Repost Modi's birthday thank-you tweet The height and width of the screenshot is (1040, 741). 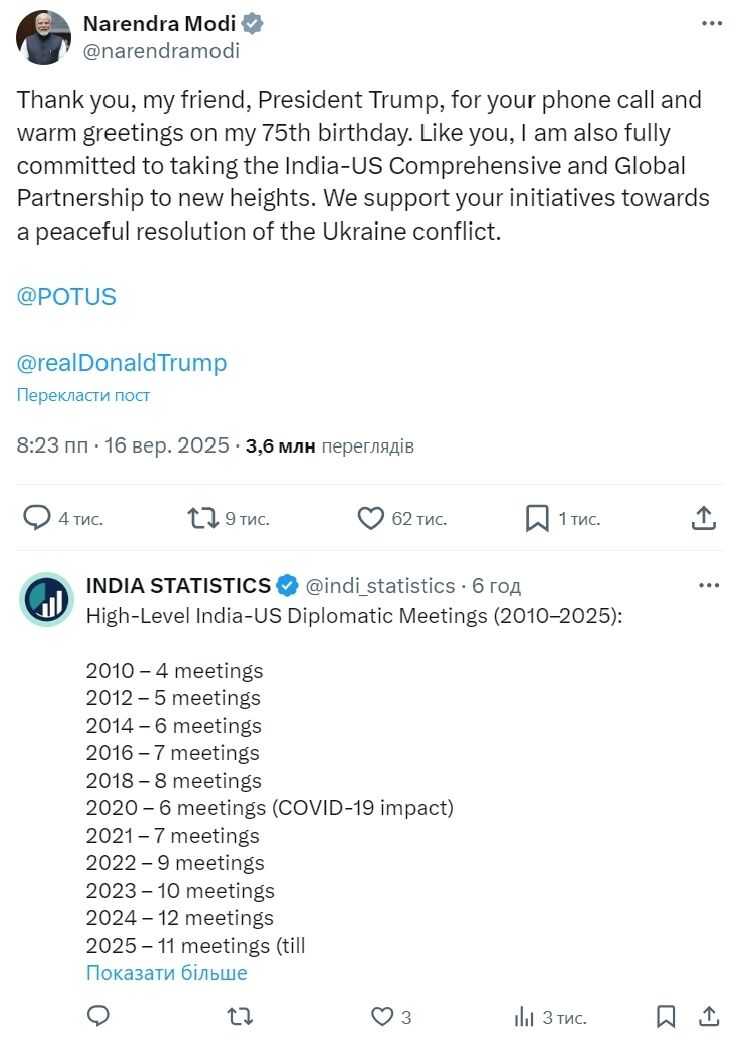tap(203, 518)
